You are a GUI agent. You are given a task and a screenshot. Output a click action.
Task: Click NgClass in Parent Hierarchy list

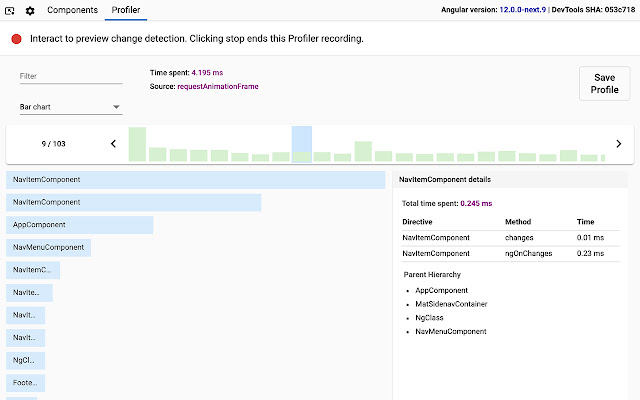pyautogui.click(x=432, y=317)
